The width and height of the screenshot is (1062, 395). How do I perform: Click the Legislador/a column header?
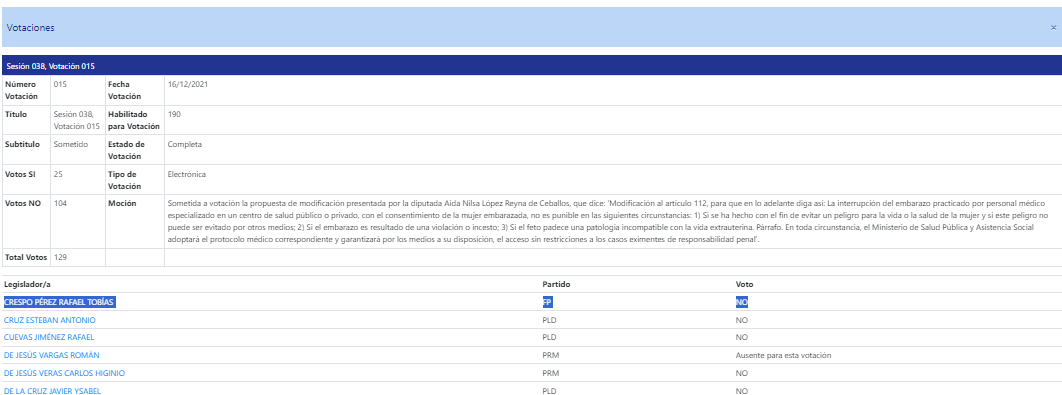click(x=27, y=284)
